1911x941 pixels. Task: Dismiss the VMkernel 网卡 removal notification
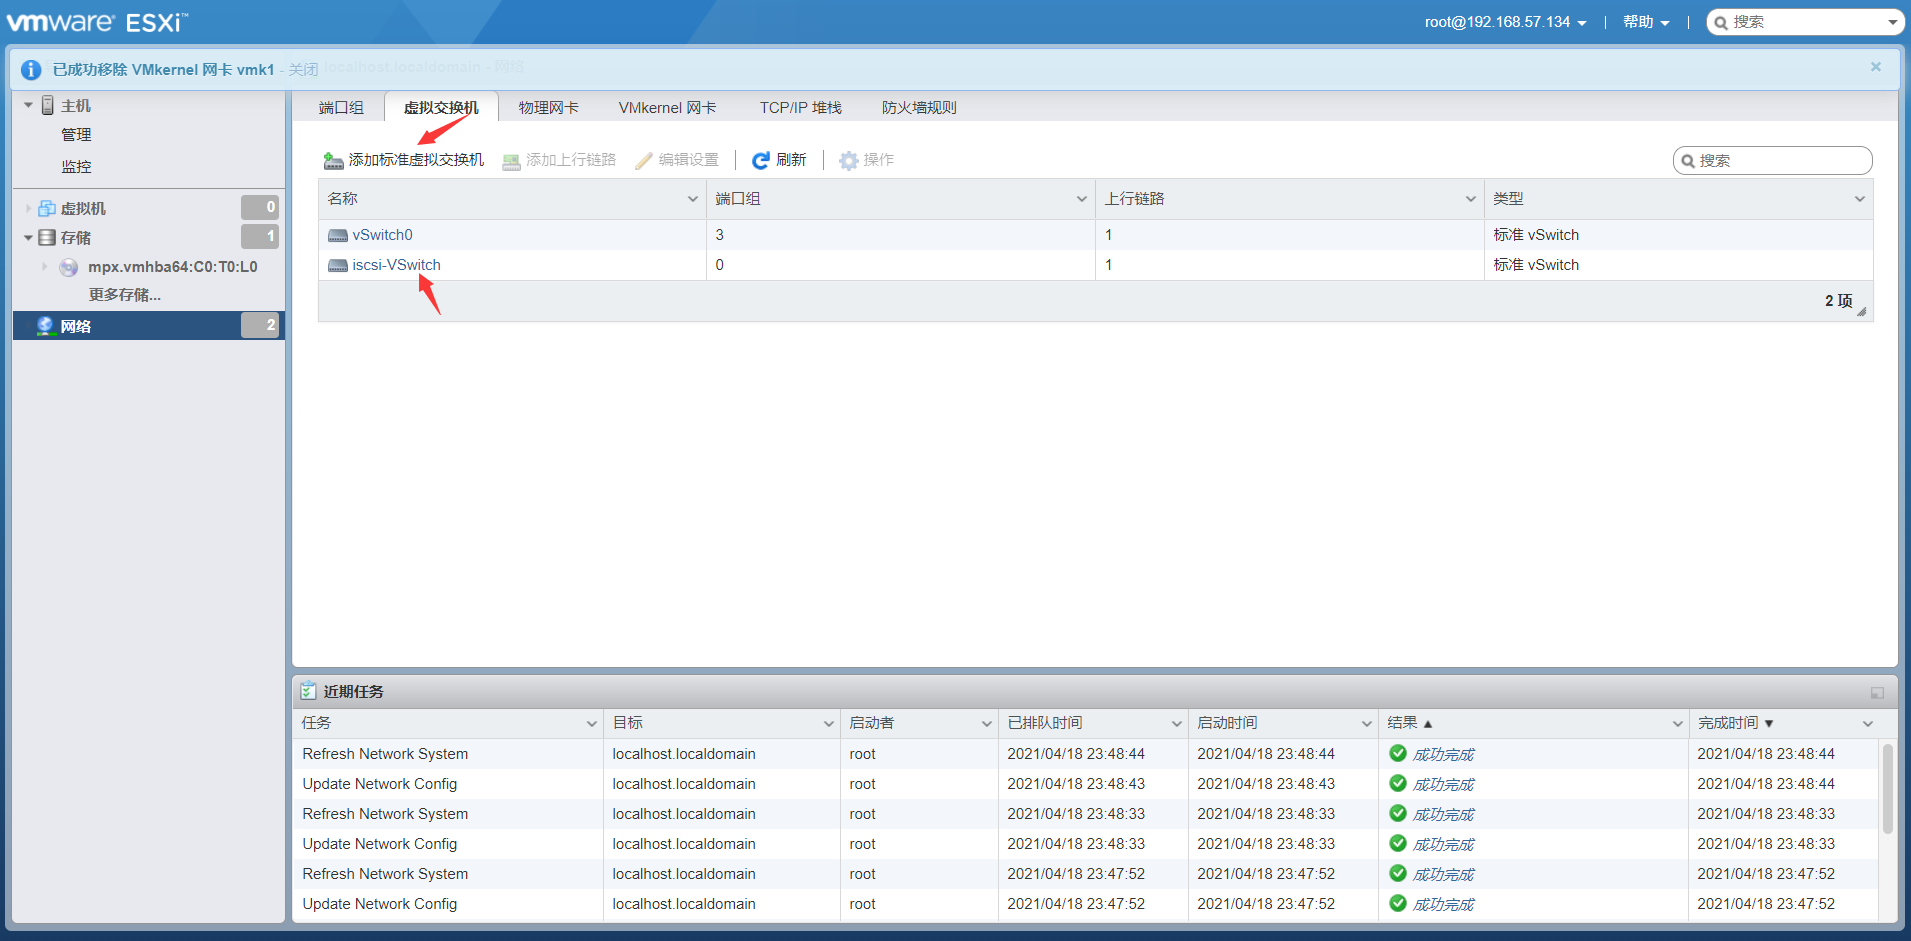[x=1876, y=67]
